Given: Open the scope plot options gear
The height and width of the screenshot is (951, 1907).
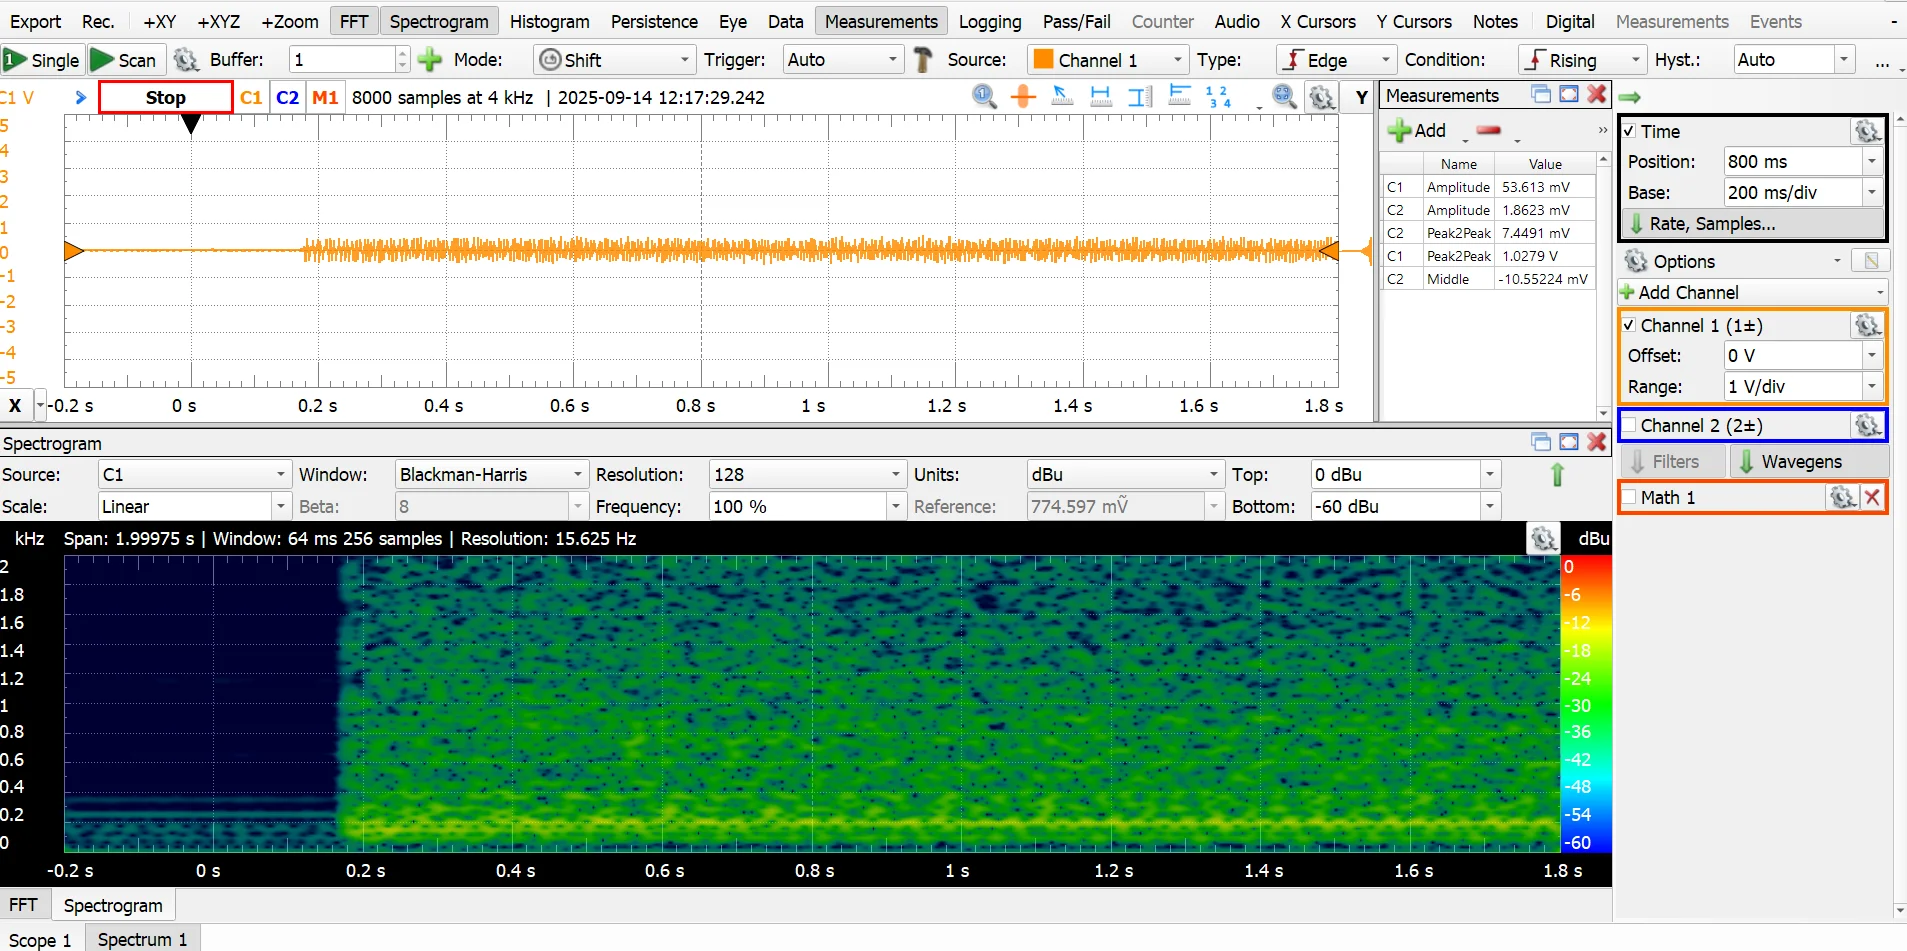Looking at the screenshot, I should click(1322, 97).
